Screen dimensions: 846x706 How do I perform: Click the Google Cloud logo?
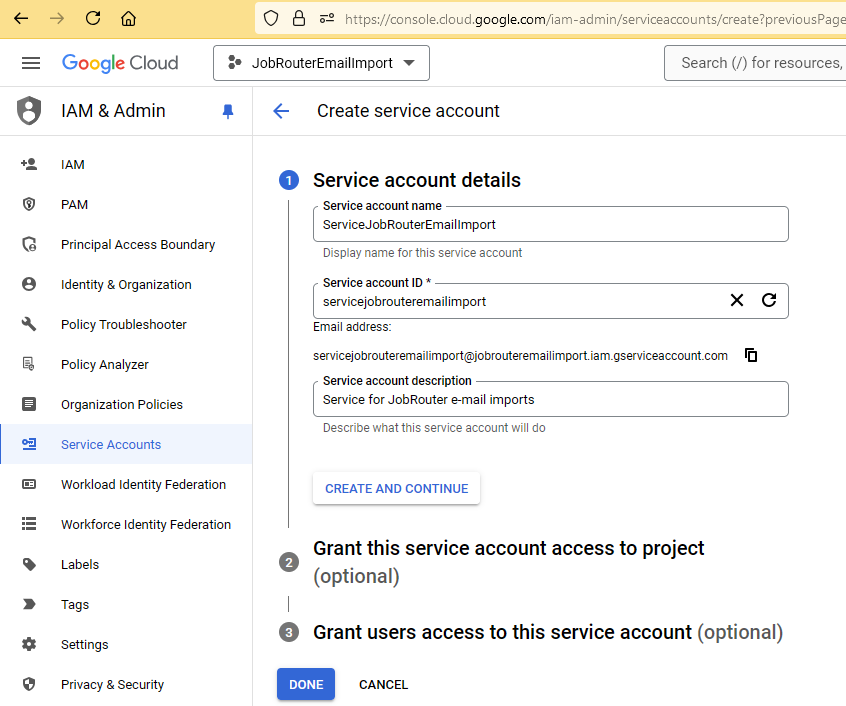point(120,62)
